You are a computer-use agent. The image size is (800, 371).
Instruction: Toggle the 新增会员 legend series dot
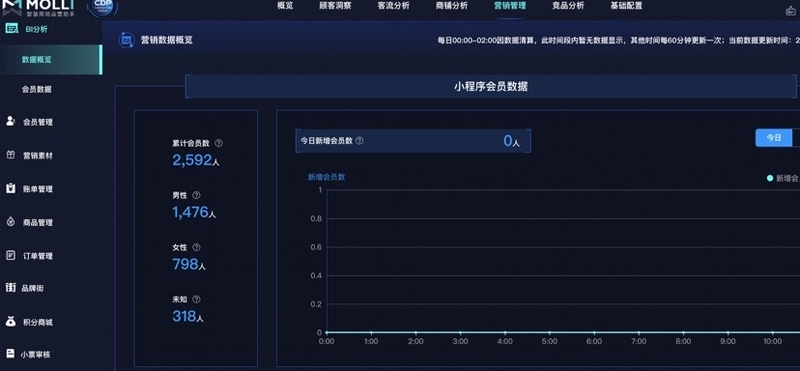coord(770,178)
